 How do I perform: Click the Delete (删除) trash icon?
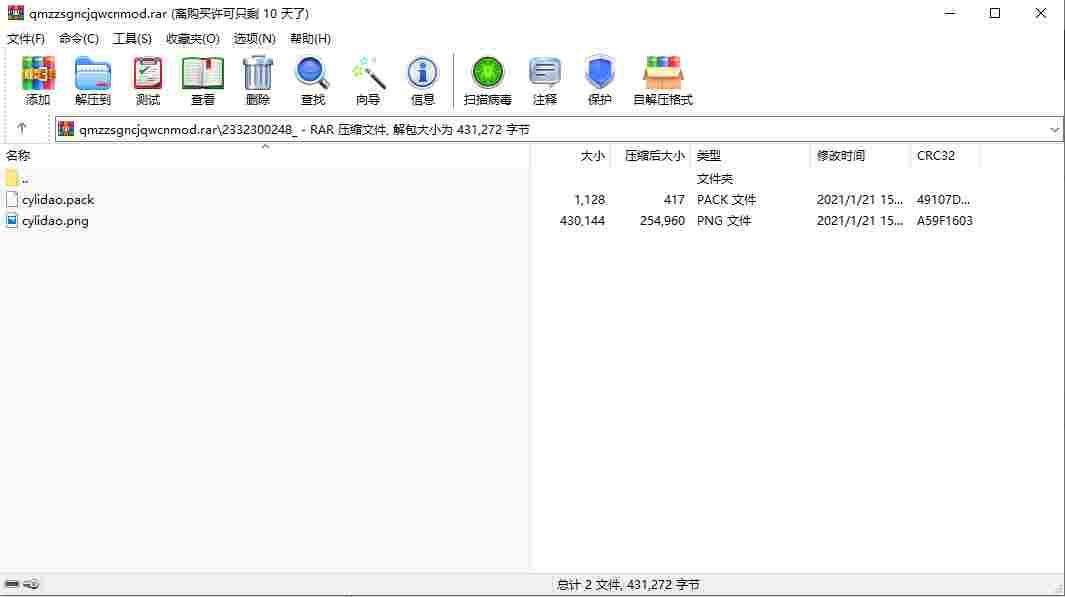click(257, 81)
